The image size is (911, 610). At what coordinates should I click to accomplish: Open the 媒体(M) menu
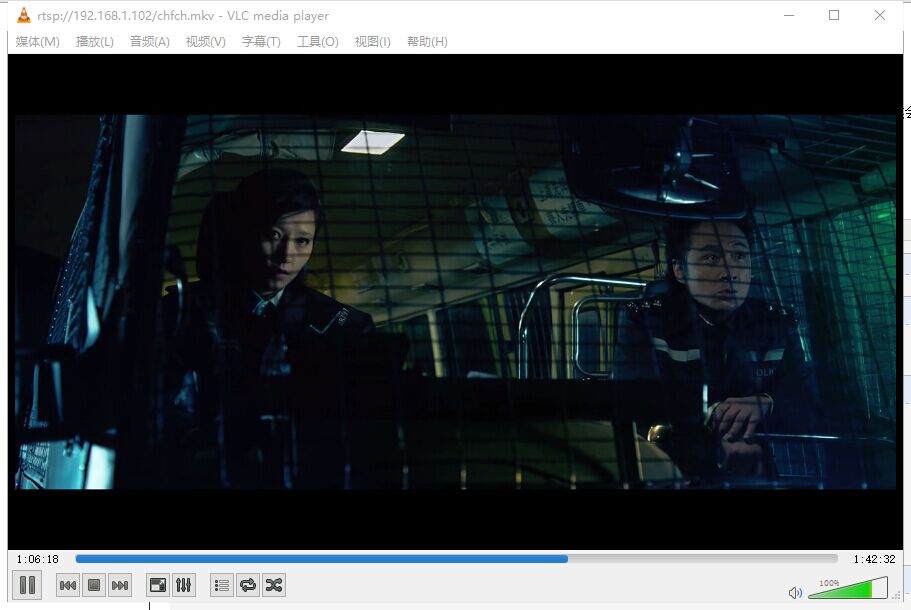pos(37,41)
